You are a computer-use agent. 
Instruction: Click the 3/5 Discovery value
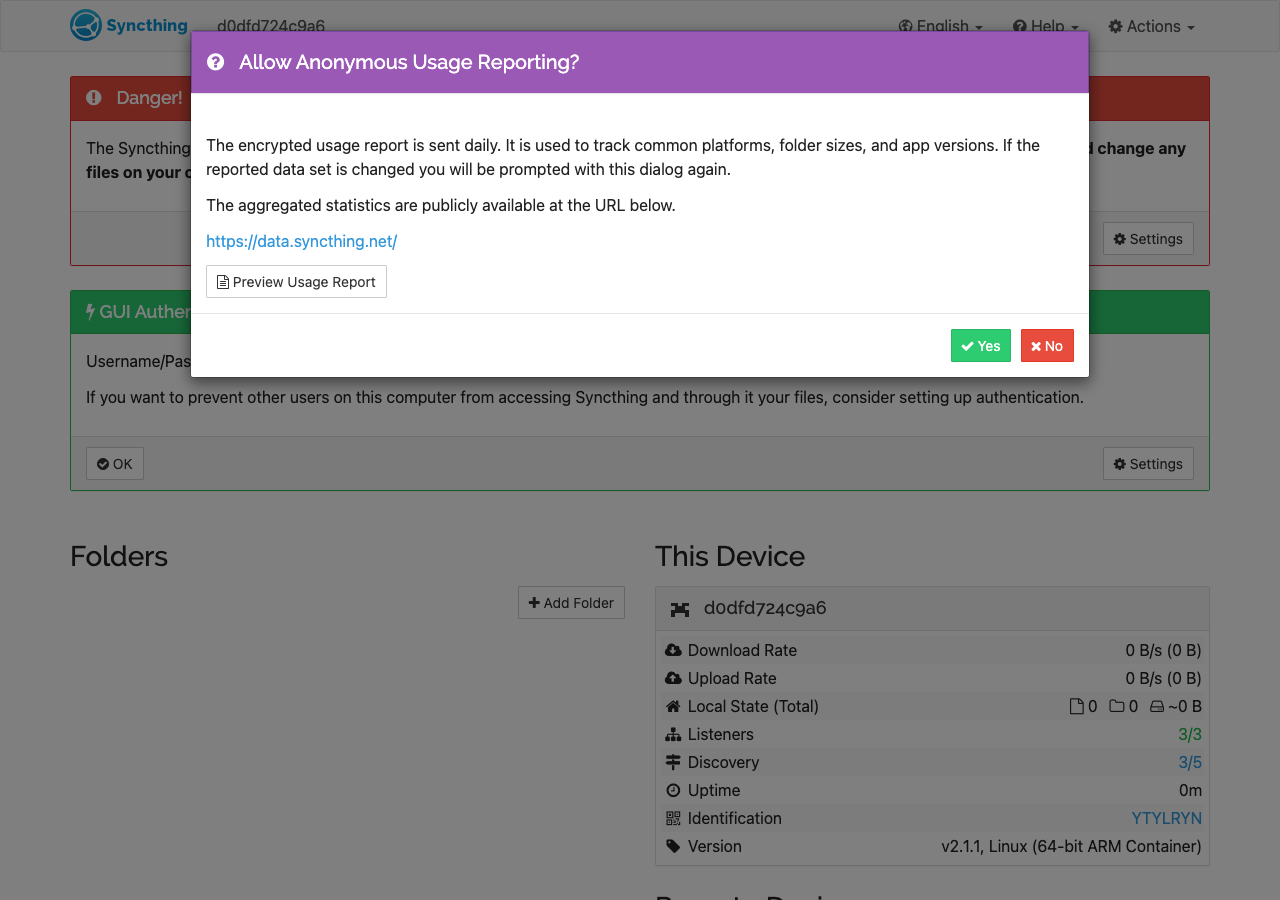(1190, 762)
